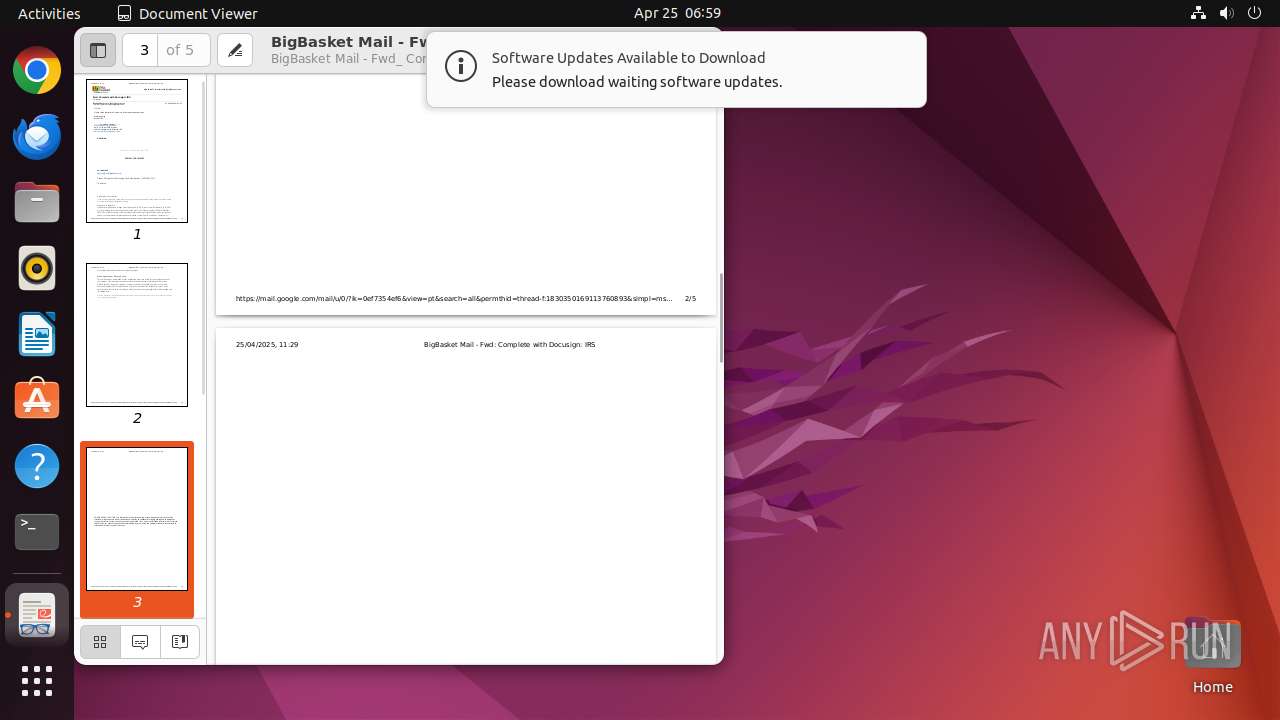Click the thumbnail sidebar scrollbar
1280x720 pixels.
[x=204, y=237]
